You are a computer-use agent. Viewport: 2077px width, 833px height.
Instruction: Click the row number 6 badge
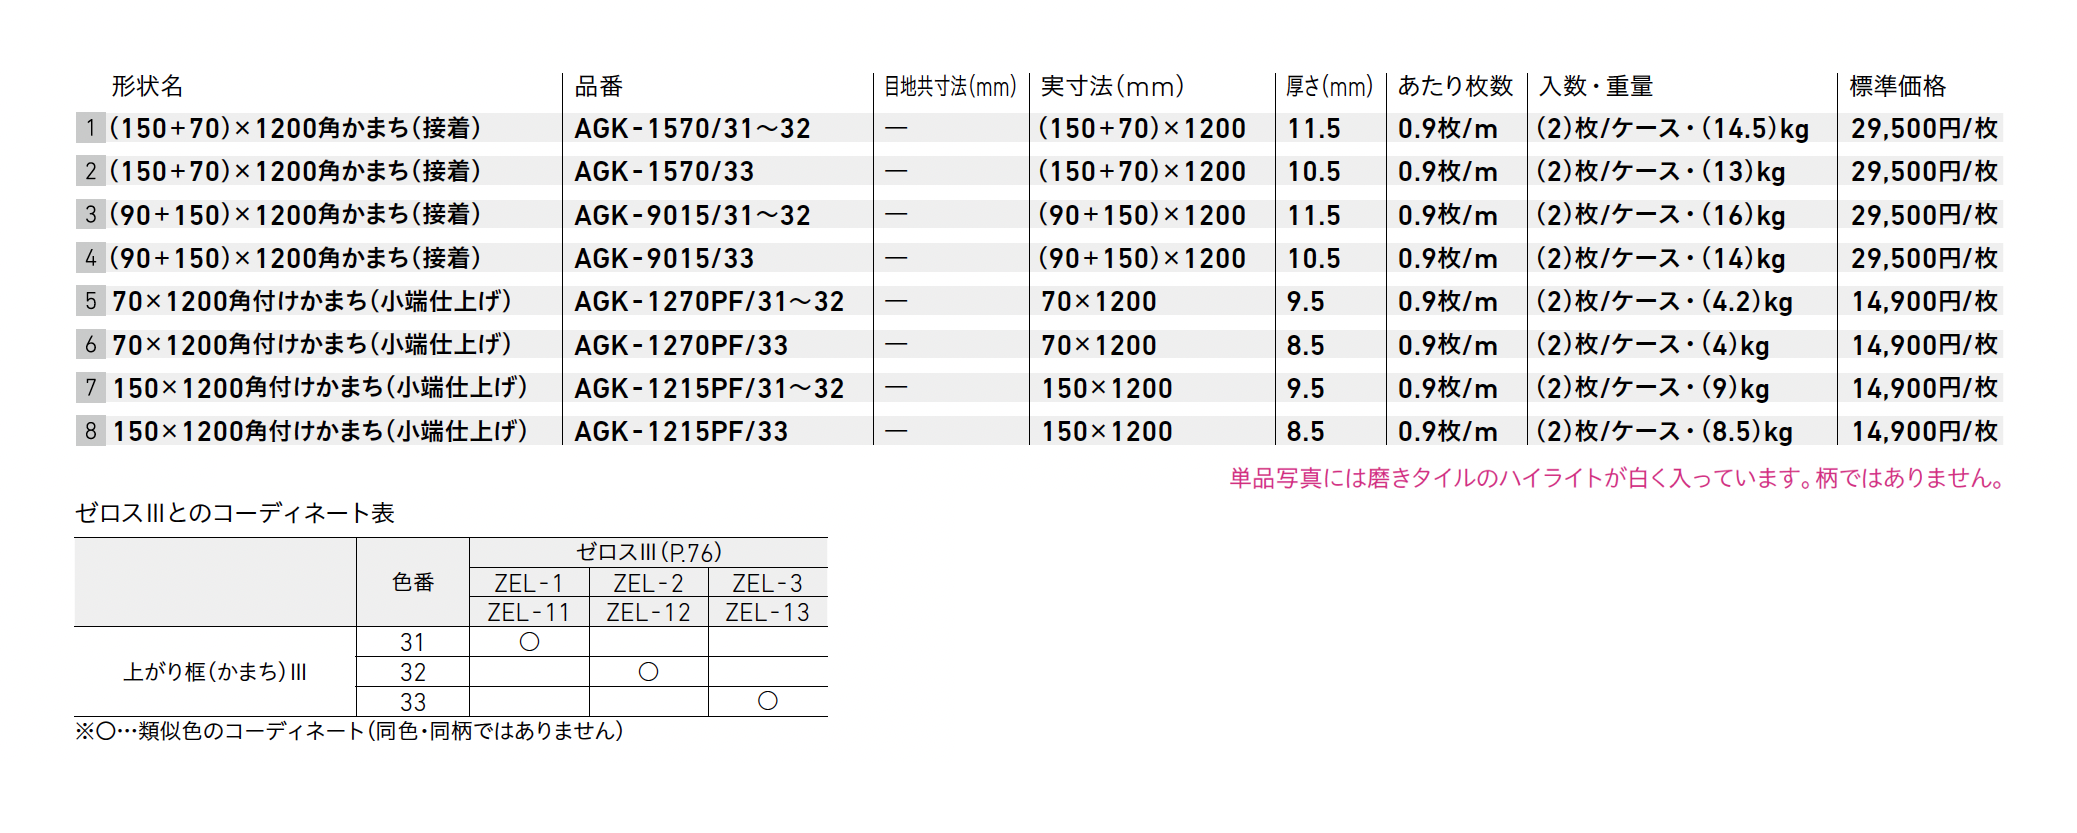[90, 345]
